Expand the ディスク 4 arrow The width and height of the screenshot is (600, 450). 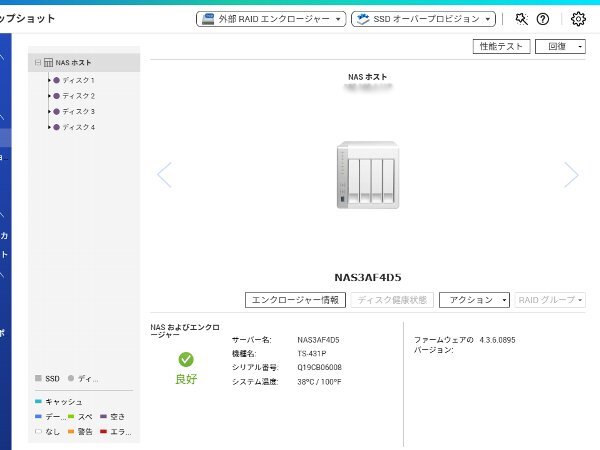coord(49,127)
